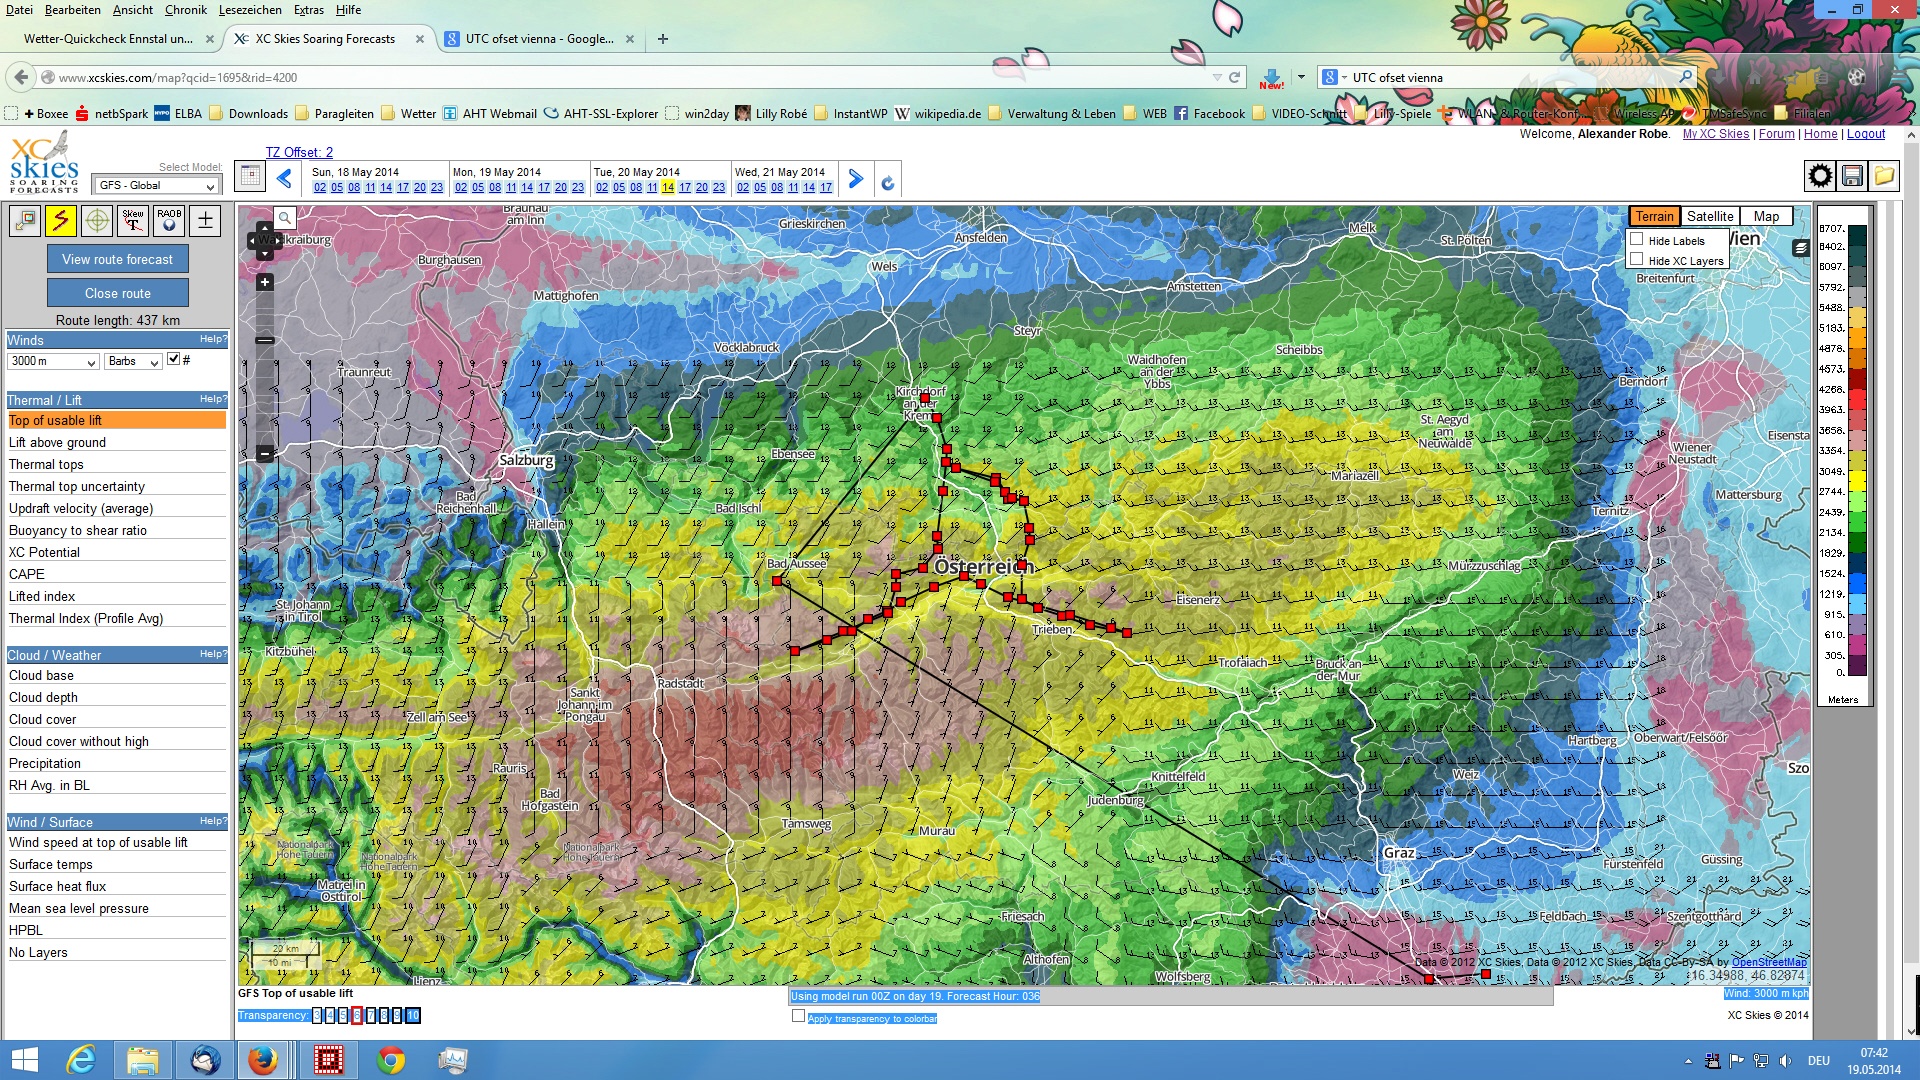Open the My XC Skies link

(1716, 134)
